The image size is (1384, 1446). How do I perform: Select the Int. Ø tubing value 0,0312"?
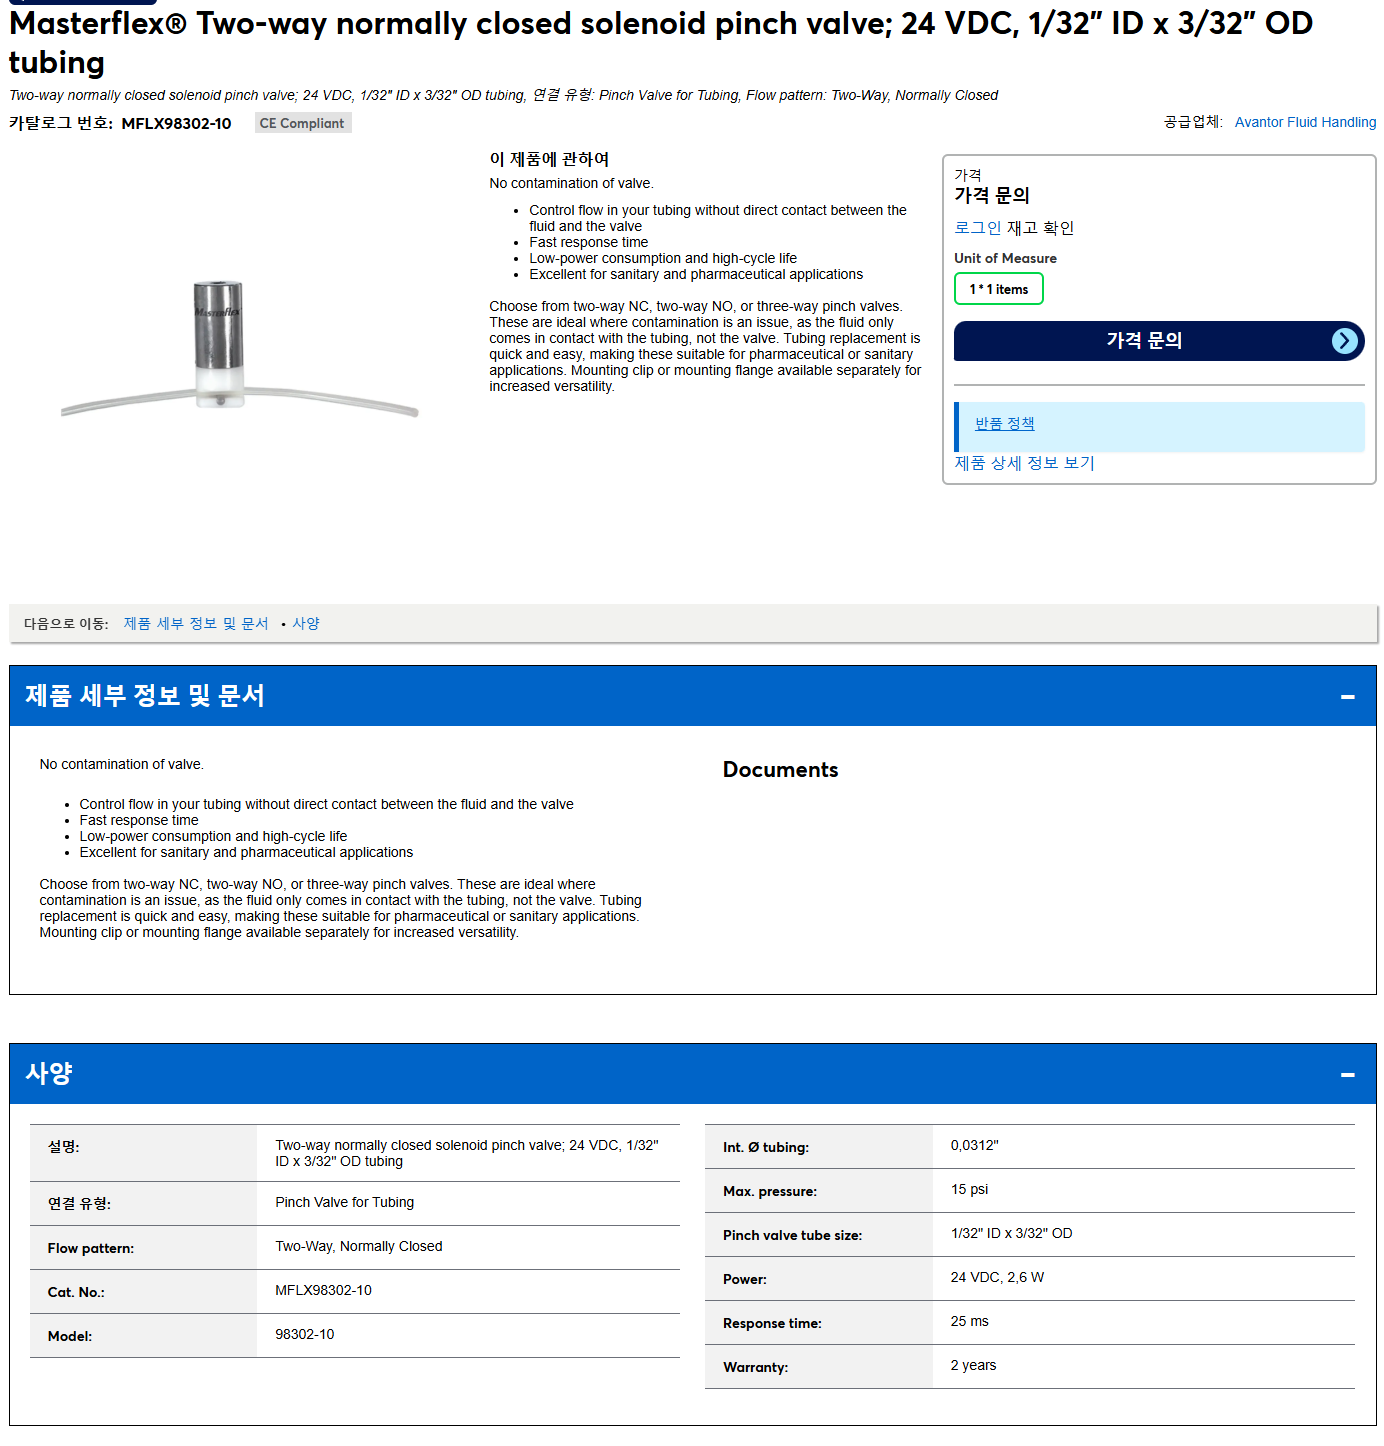[x=974, y=1145]
